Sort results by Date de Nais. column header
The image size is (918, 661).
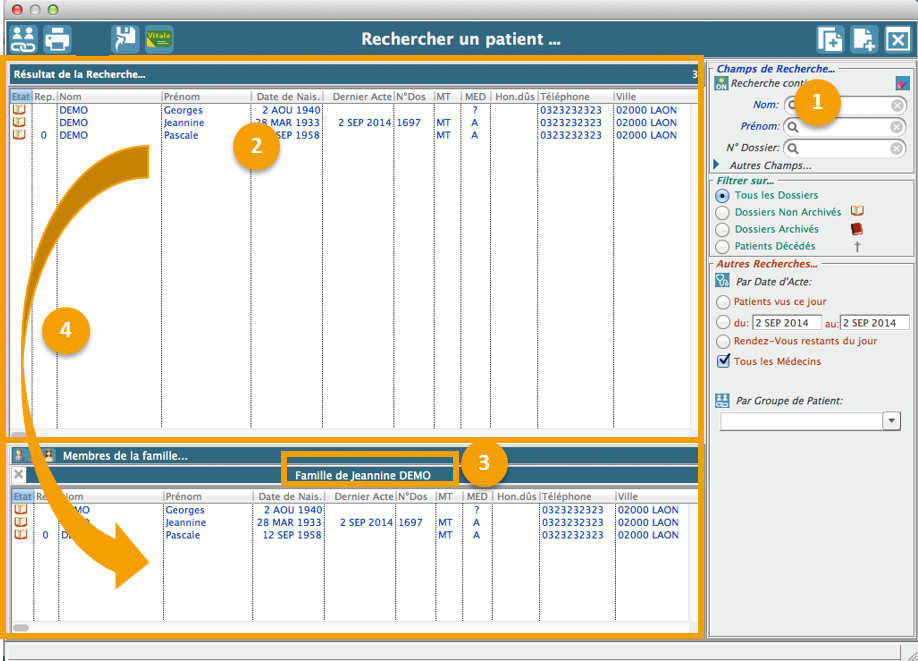[x=286, y=97]
